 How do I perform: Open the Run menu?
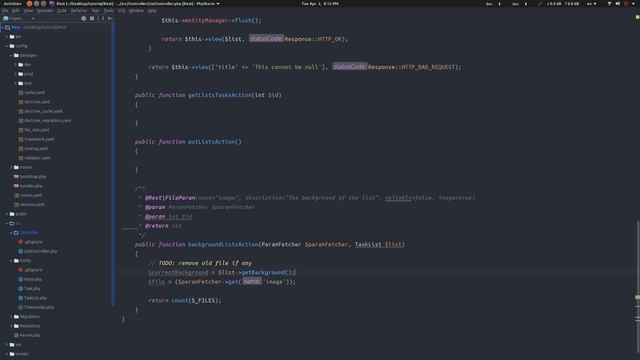[96, 11]
